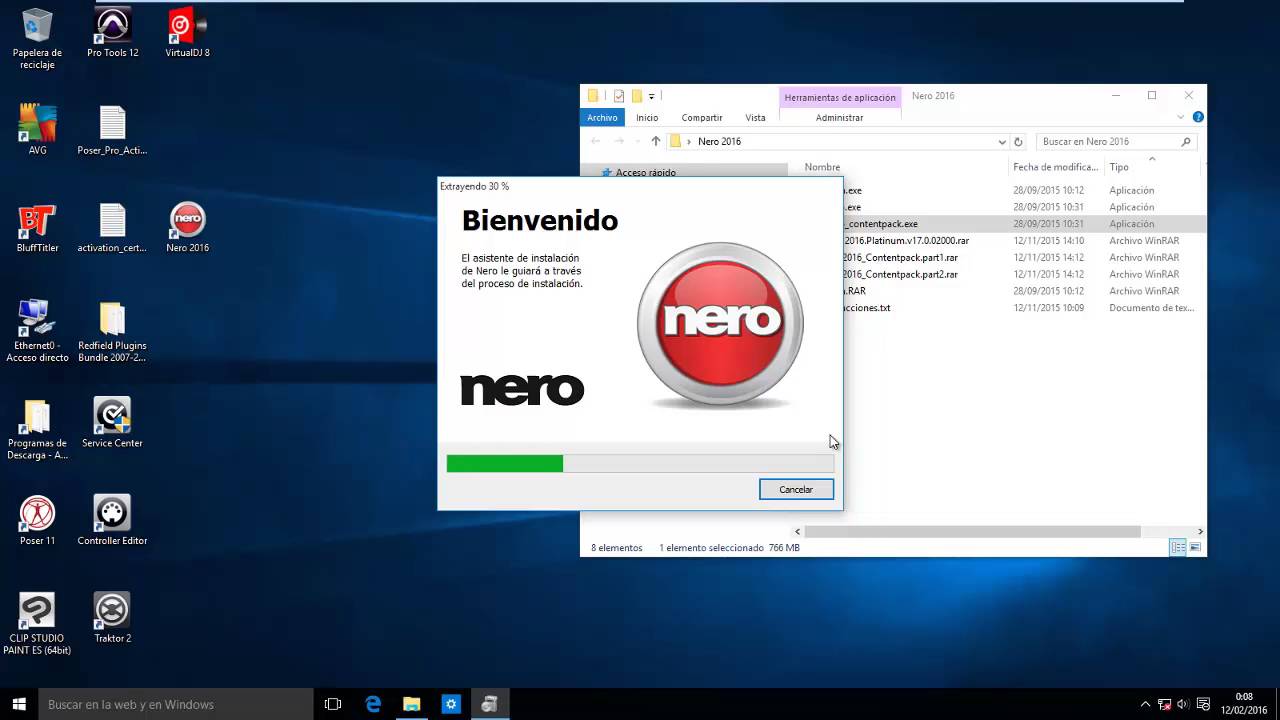
Task: Expand the path chevron before Nero 2016
Action: [689, 142]
